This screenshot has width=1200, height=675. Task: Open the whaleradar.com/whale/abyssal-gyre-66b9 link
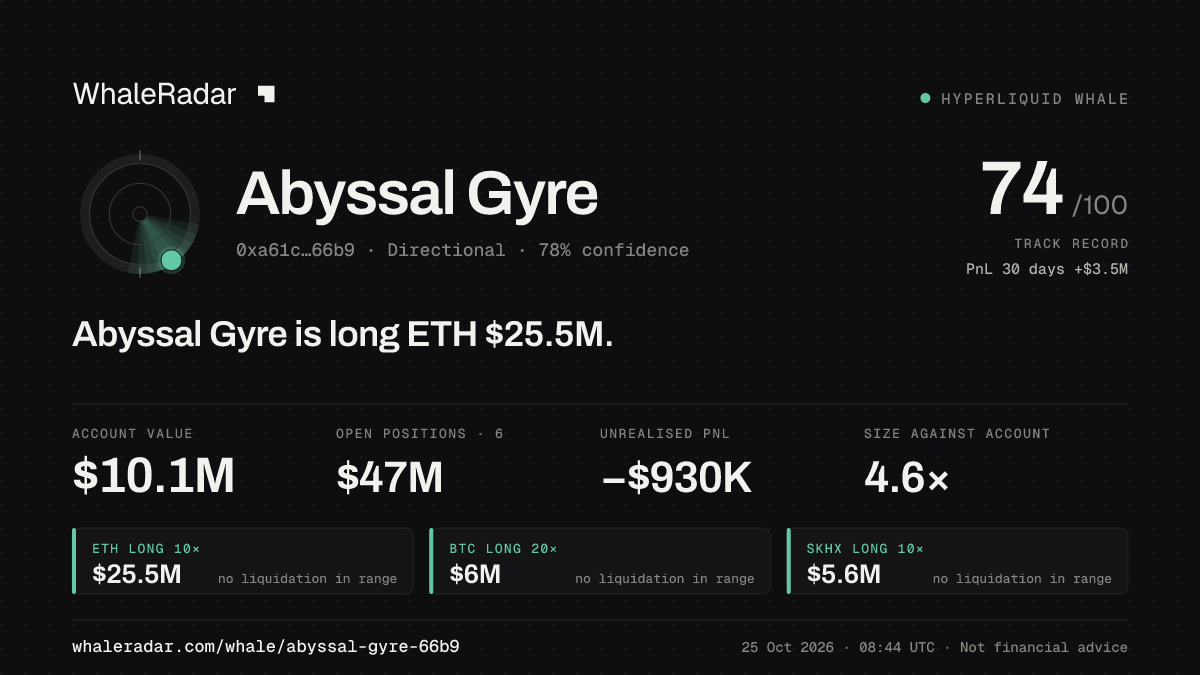pos(266,647)
